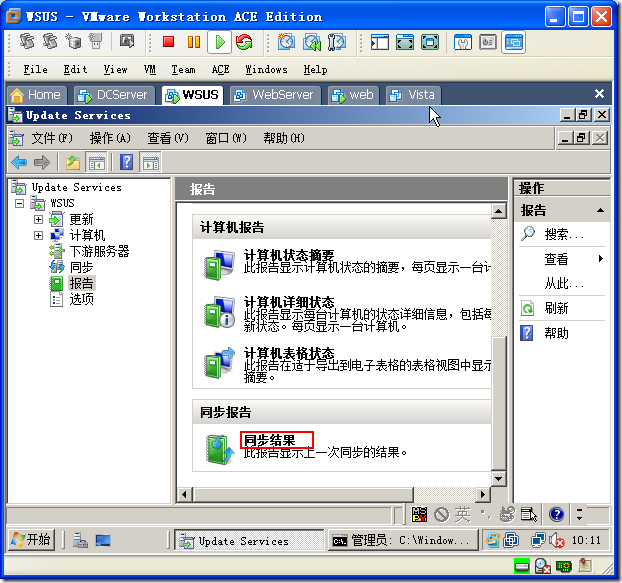Click the Take Snapshot icon
This screenshot has width=622, height=583.
[x=286, y=42]
